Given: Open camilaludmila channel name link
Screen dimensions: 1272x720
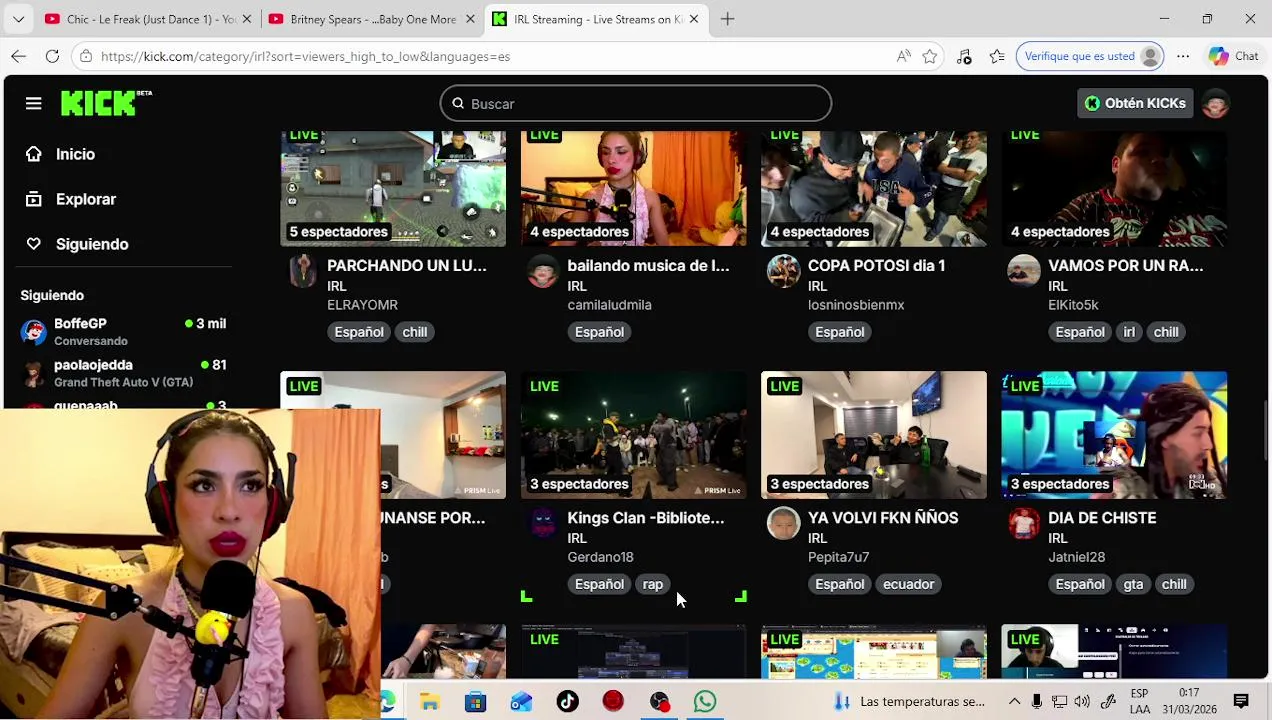Looking at the screenshot, I should (x=609, y=305).
